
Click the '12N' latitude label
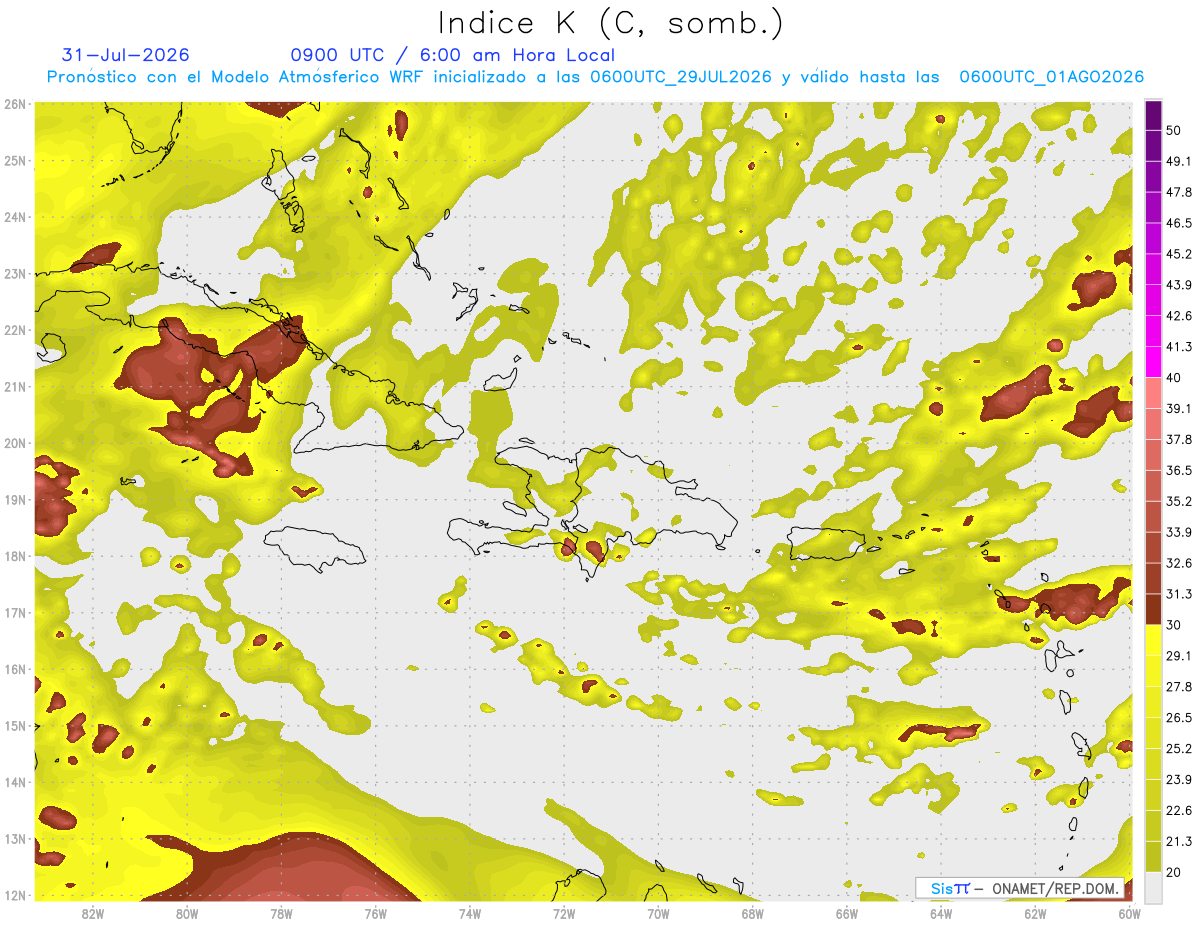(16, 895)
